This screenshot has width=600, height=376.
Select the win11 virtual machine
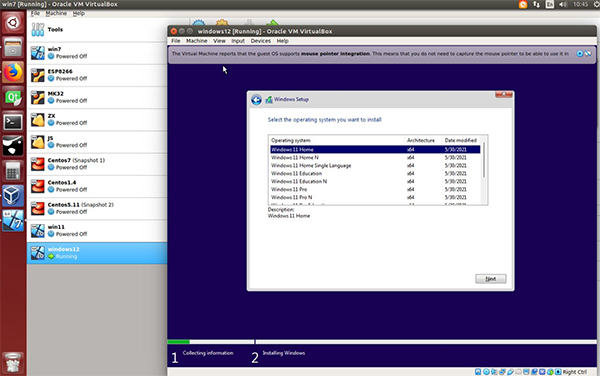[98, 230]
